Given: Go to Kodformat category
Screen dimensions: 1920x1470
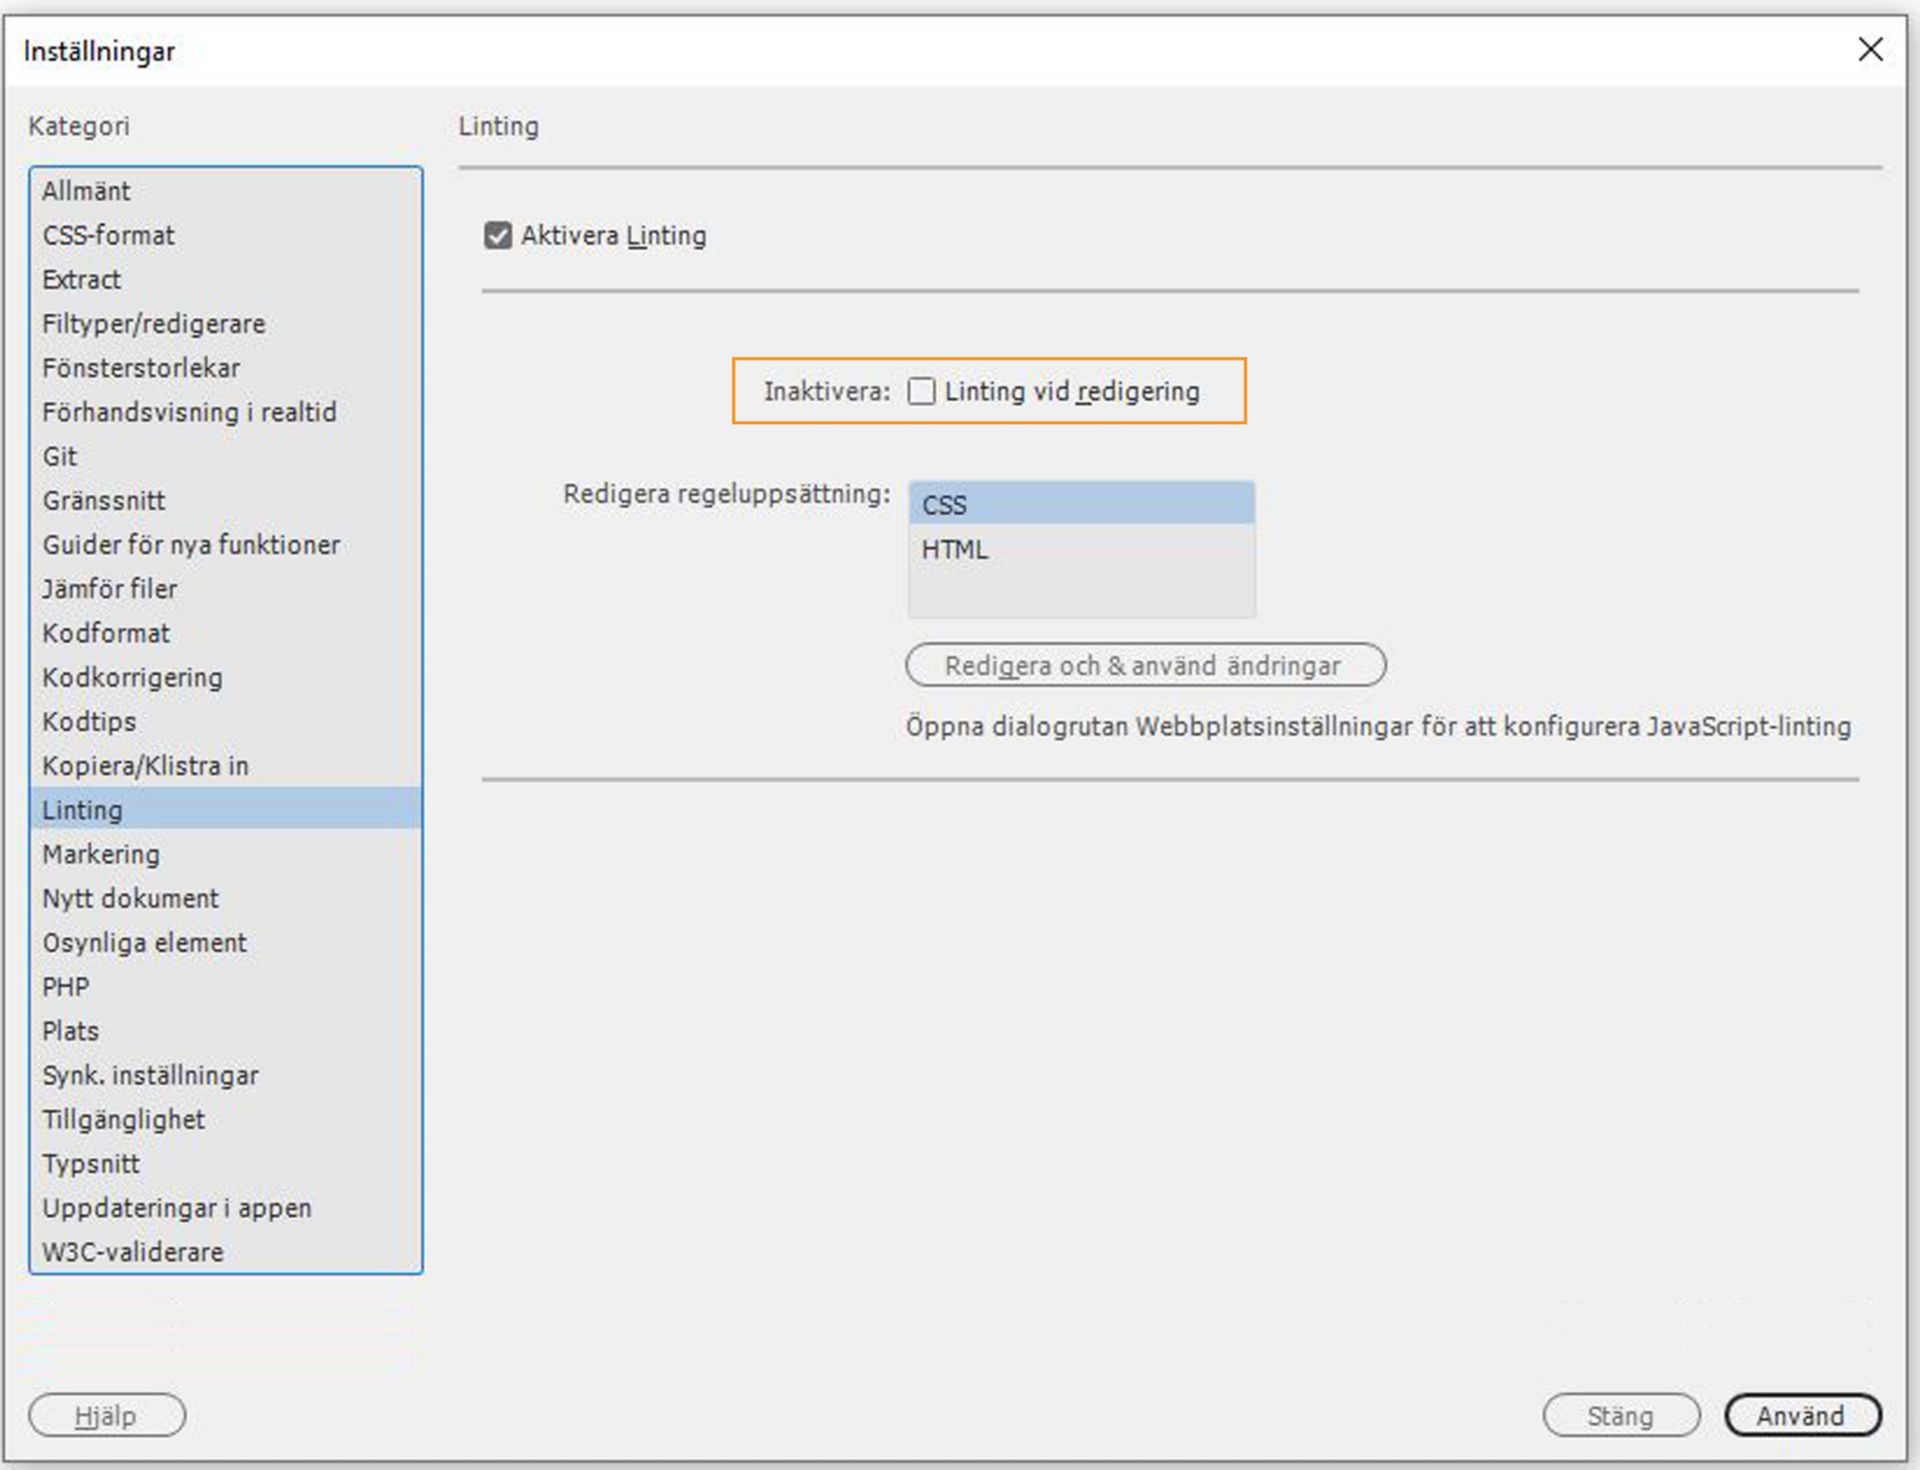Looking at the screenshot, I should click(x=106, y=633).
